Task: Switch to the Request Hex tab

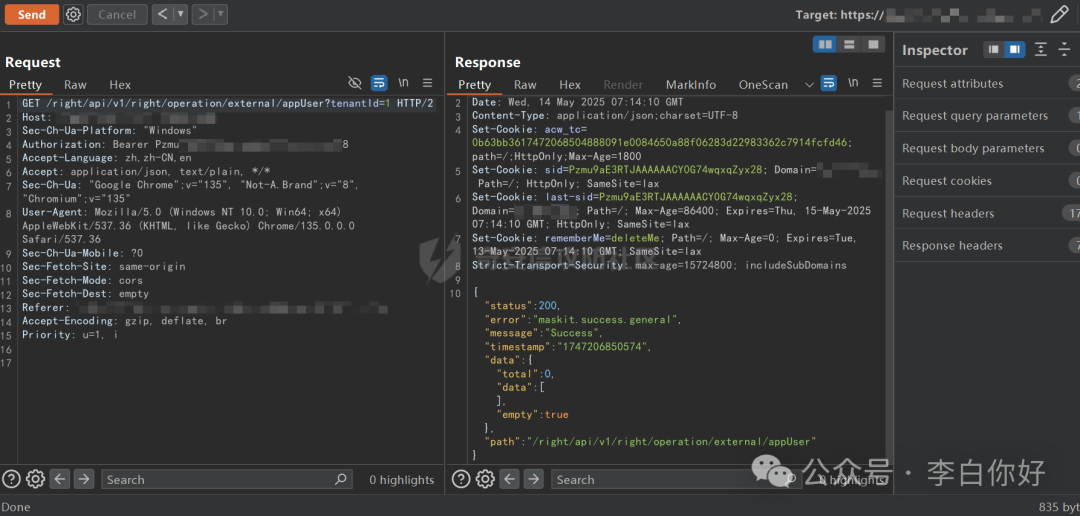Action: click(x=120, y=85)
